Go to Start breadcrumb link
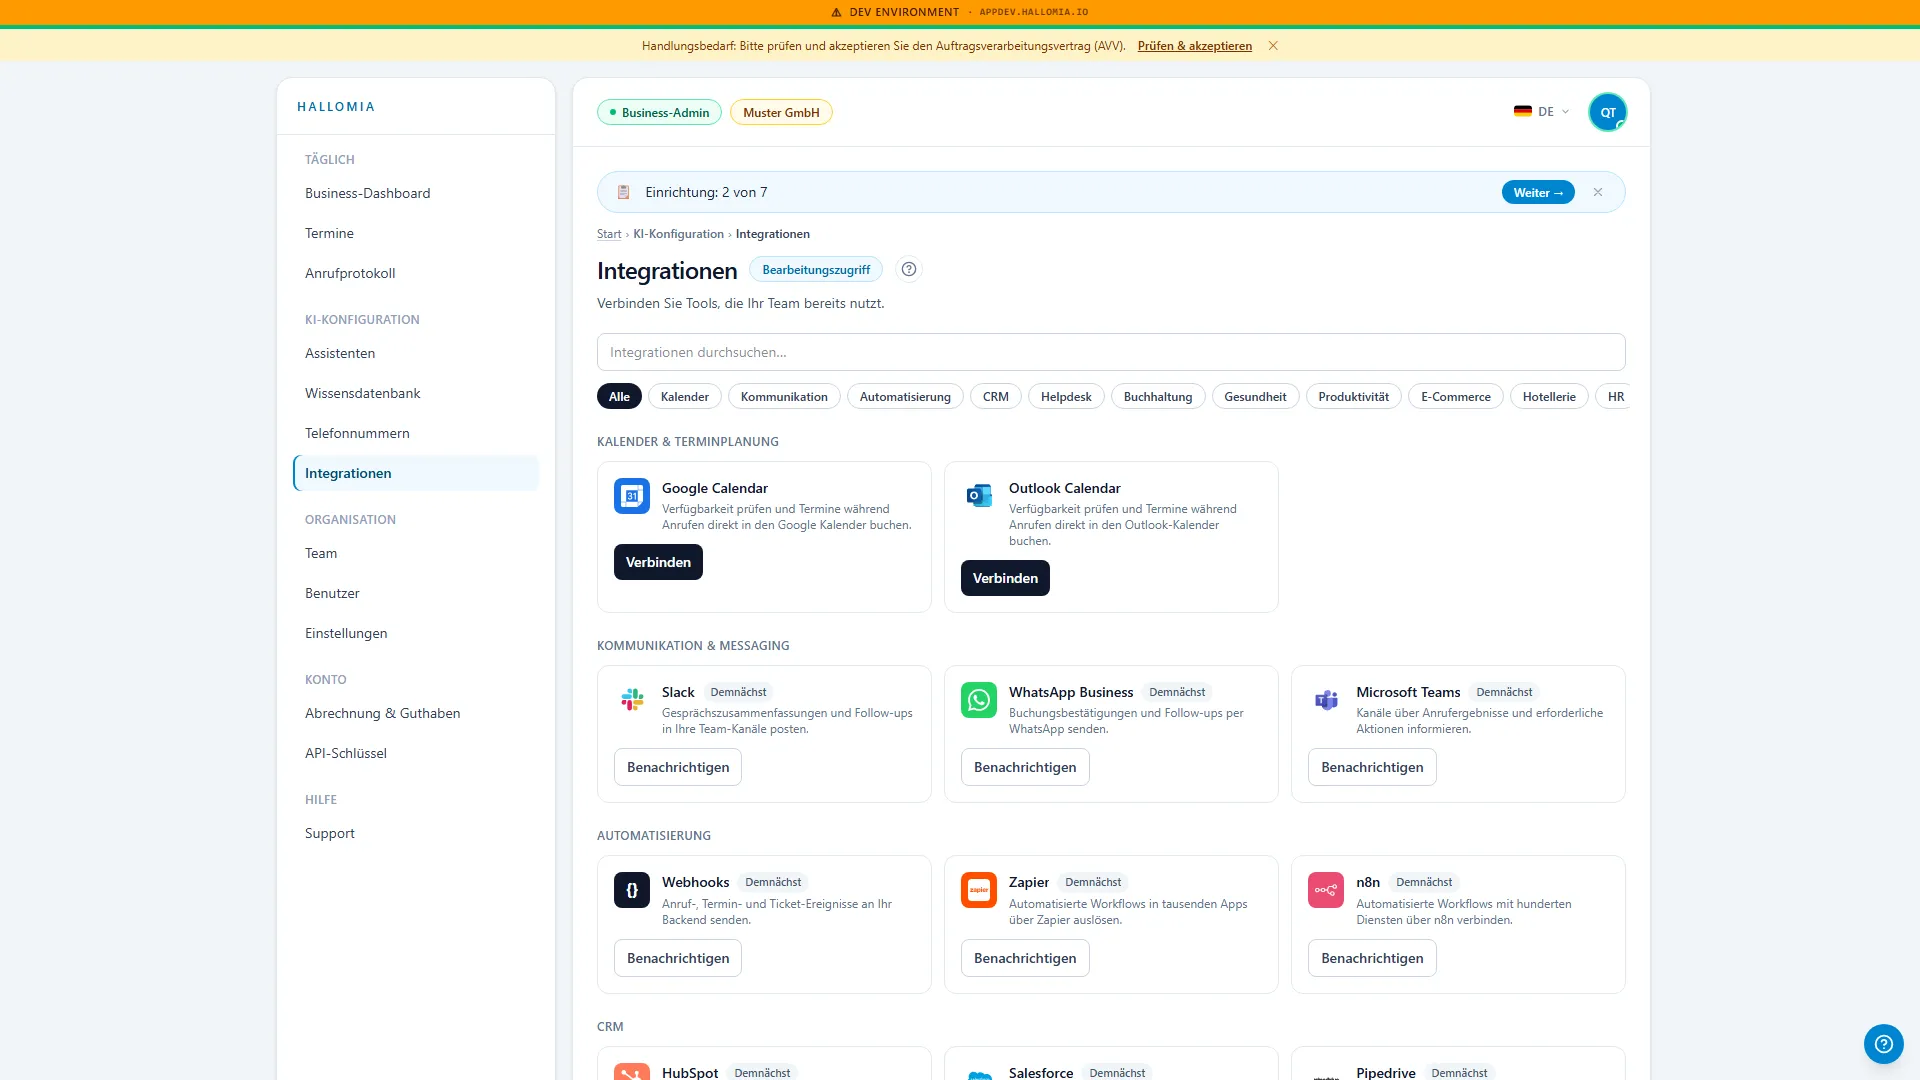The width and height of the screenshot is (1920, 1080). [x=609, y=234]
